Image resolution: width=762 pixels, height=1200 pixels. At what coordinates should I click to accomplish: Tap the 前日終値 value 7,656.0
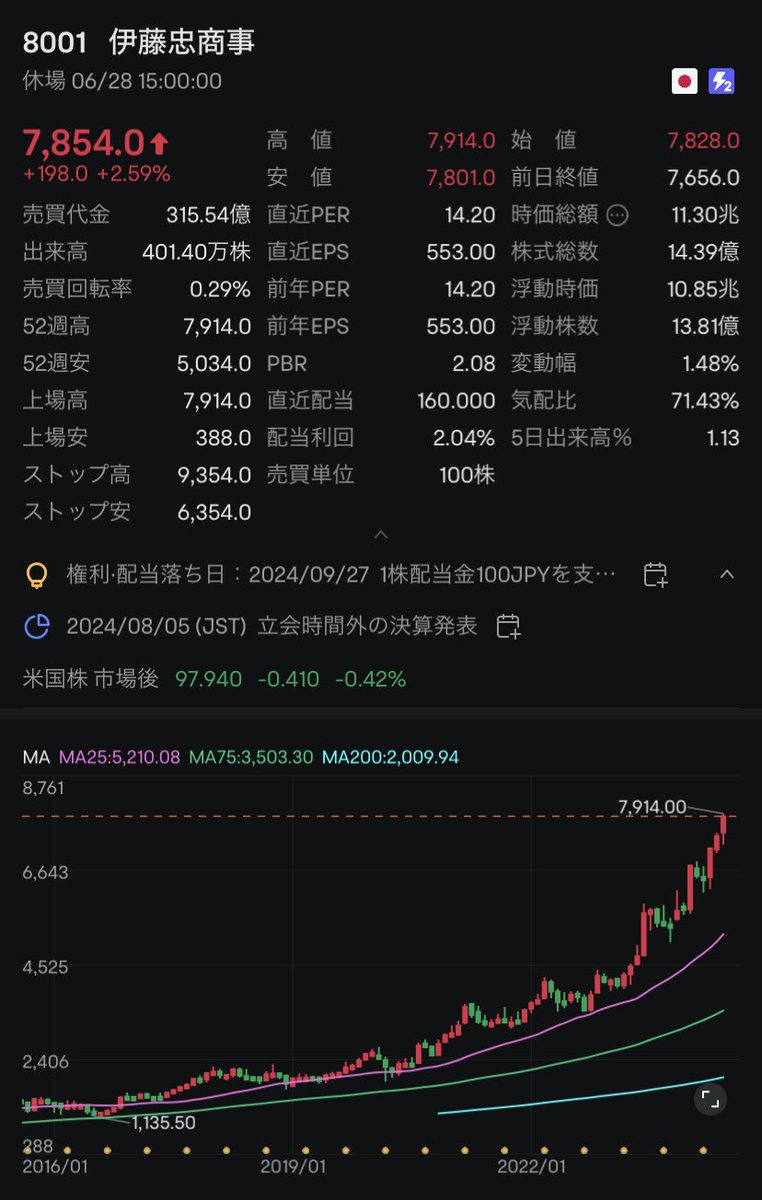pos(705,177)
